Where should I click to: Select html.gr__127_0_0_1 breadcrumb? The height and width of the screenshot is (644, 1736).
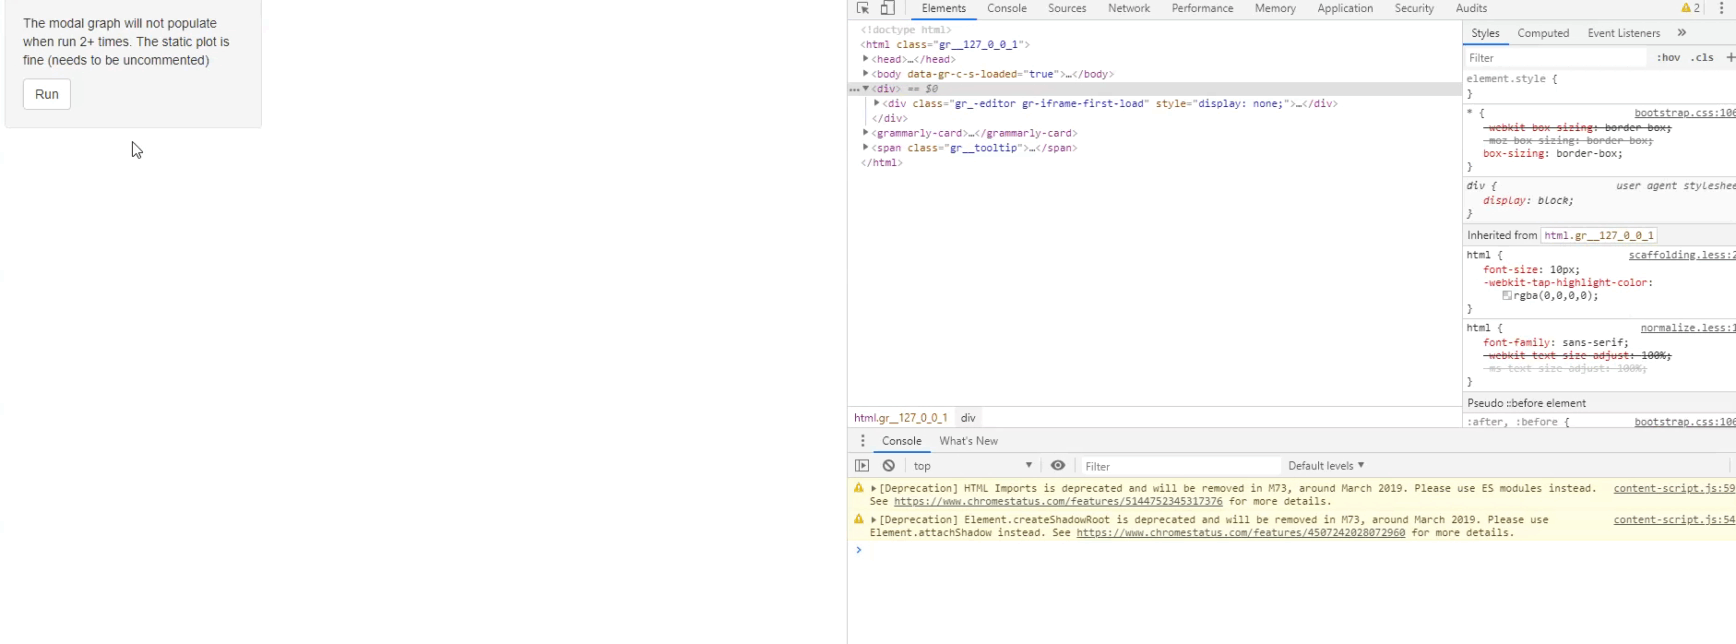(x=900, y=418)
